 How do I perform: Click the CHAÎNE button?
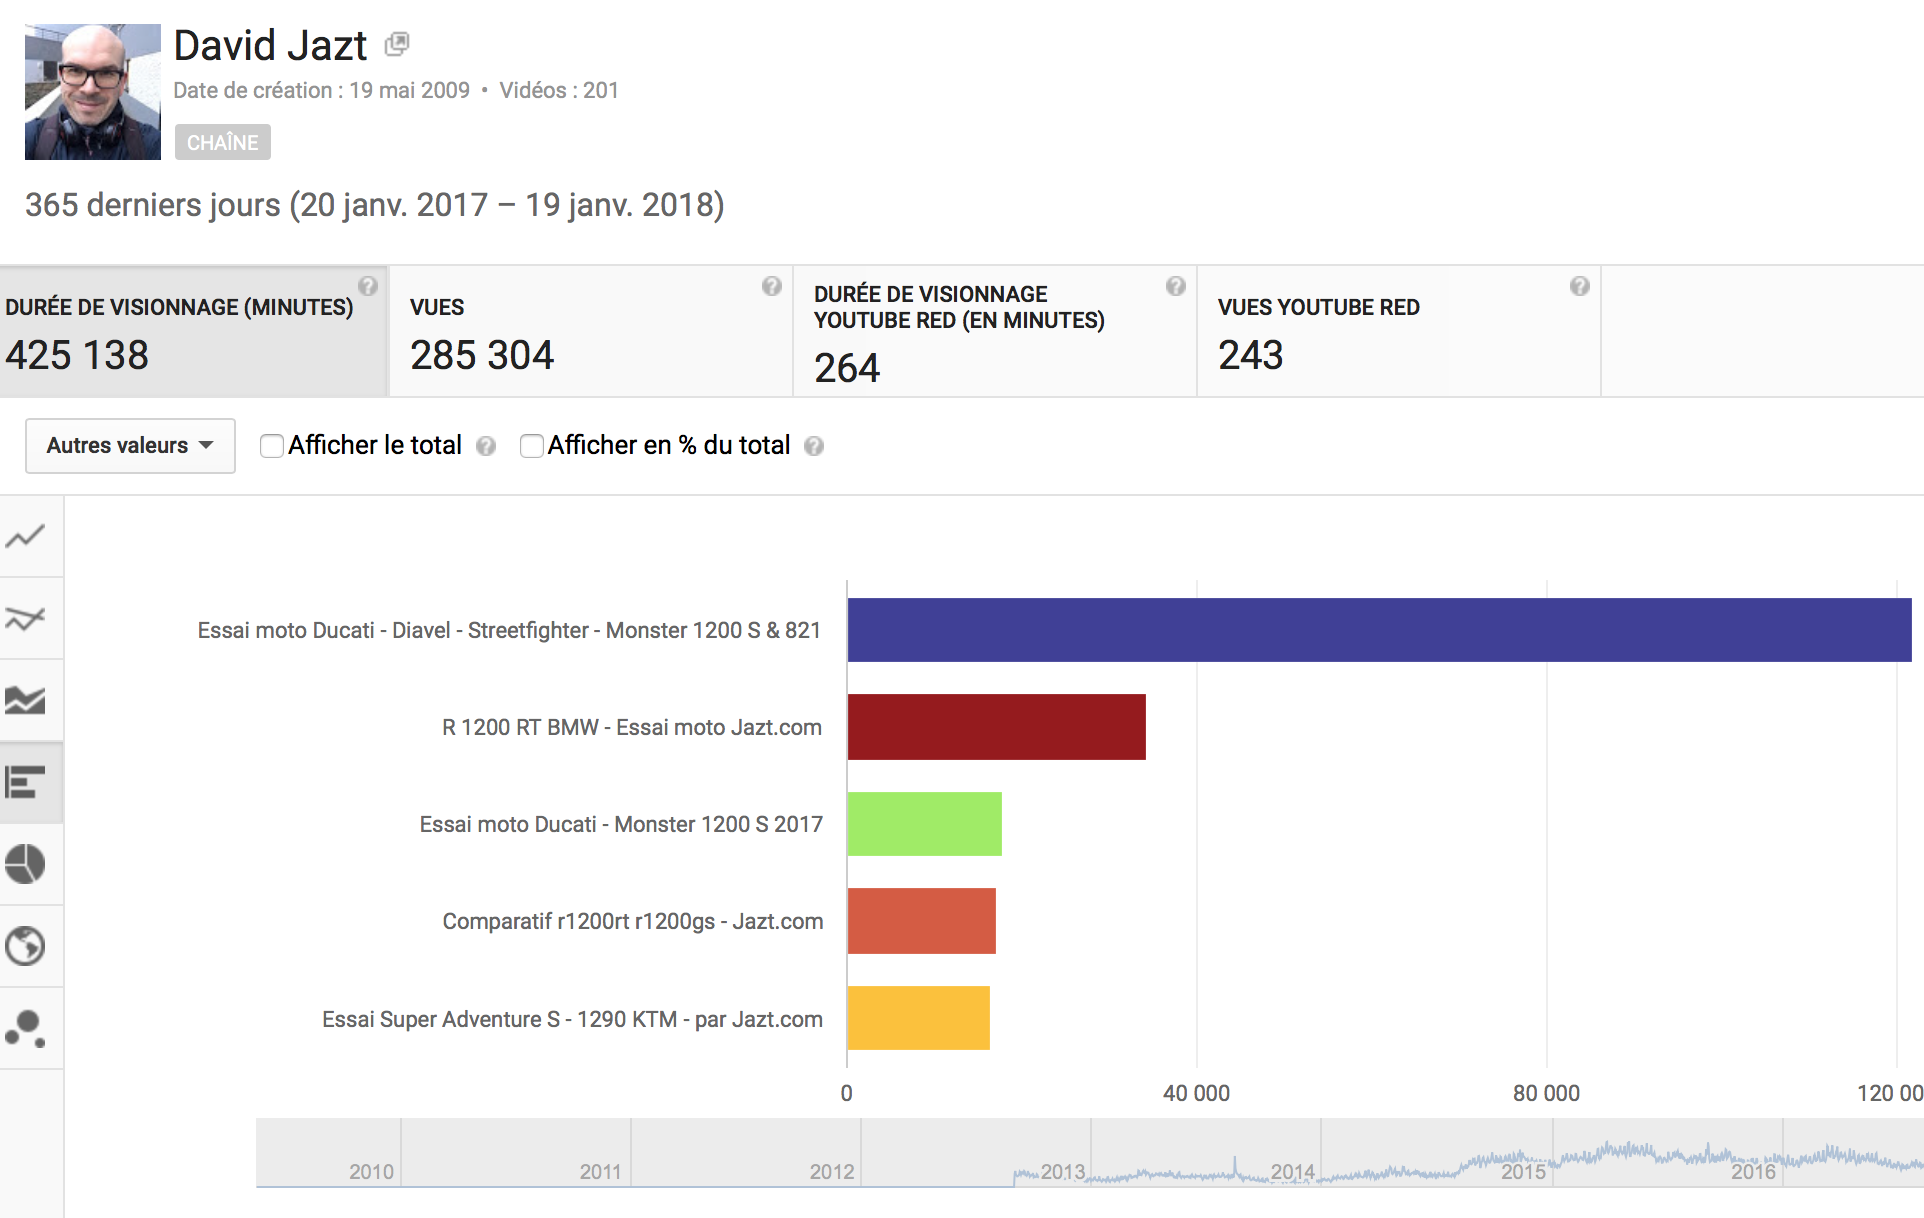222,142
